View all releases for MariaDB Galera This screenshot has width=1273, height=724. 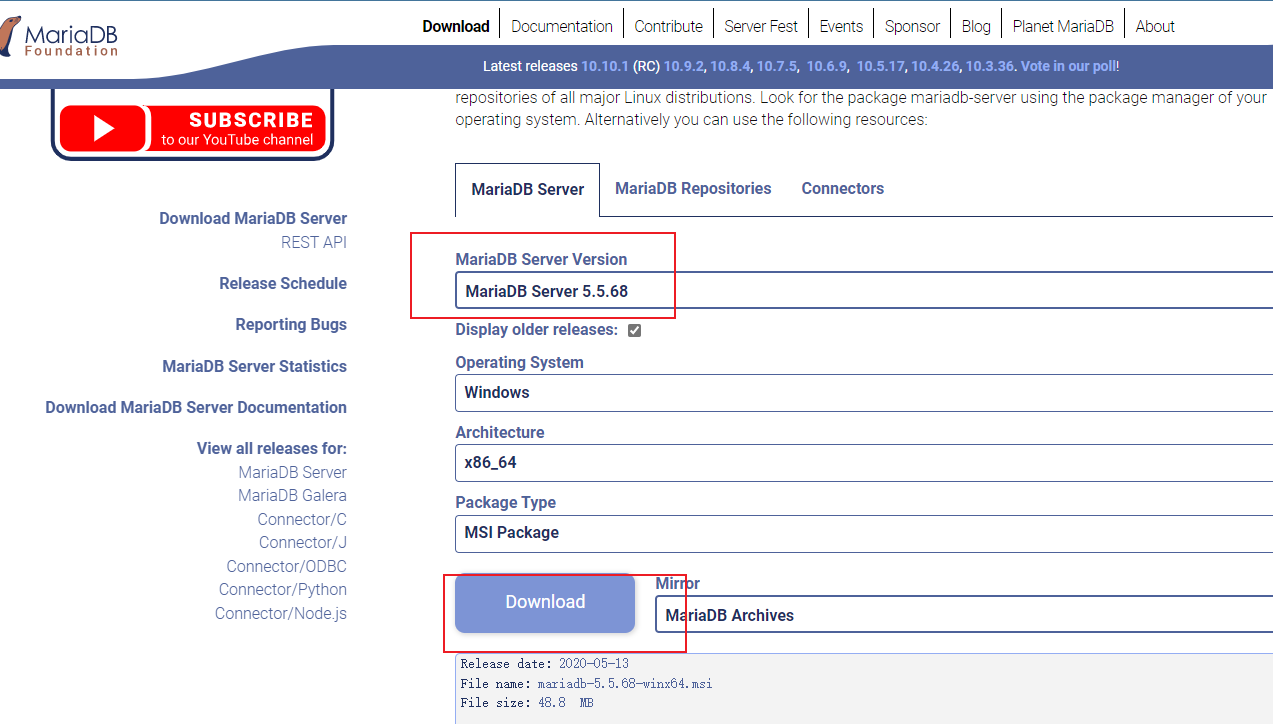coord(292,495)
